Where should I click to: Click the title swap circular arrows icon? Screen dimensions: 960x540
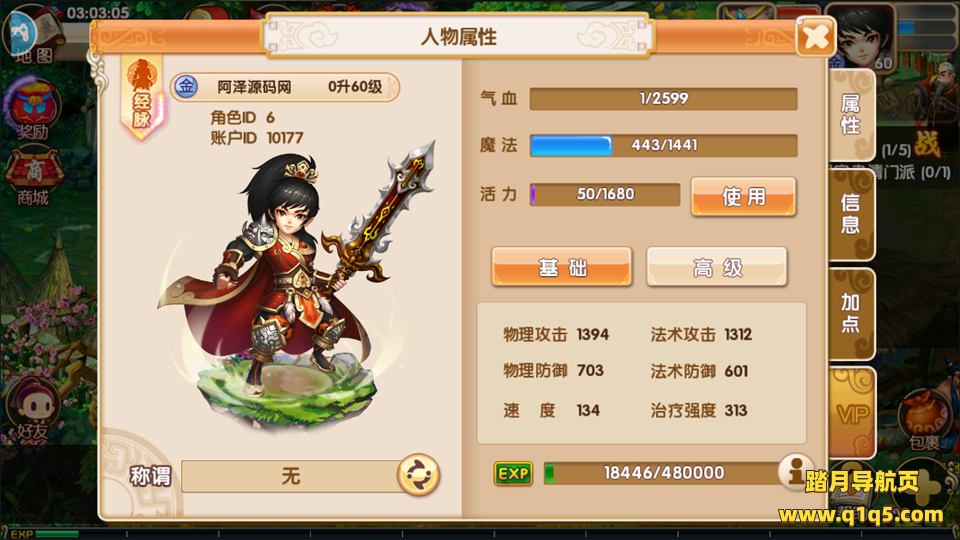(x=419, y=474)
